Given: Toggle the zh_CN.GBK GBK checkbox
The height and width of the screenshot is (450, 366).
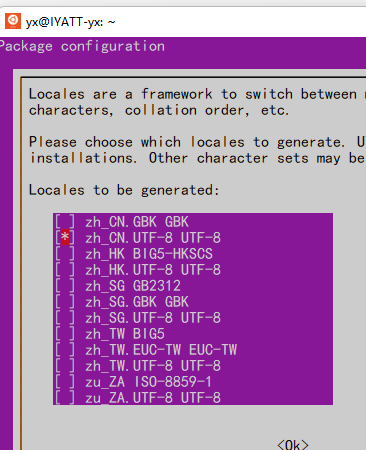Looking at the screenshot, I should point(65,222).
